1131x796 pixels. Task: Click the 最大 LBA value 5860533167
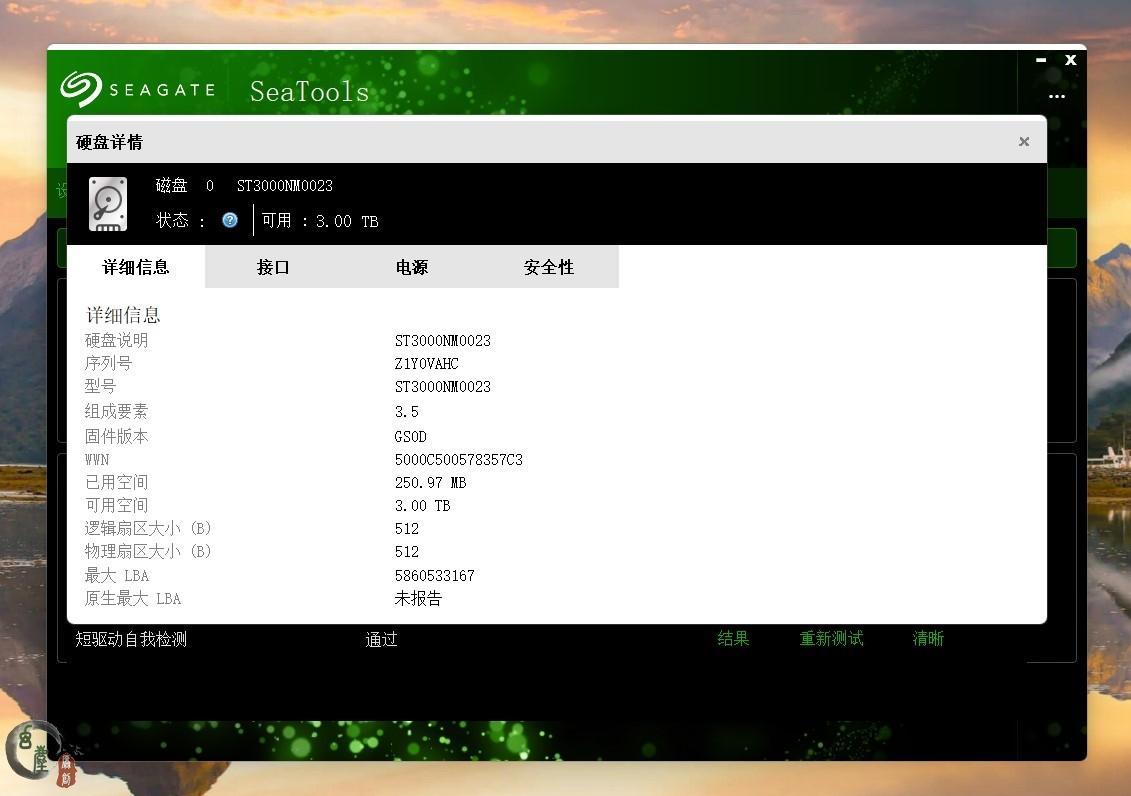click(434, 575)
